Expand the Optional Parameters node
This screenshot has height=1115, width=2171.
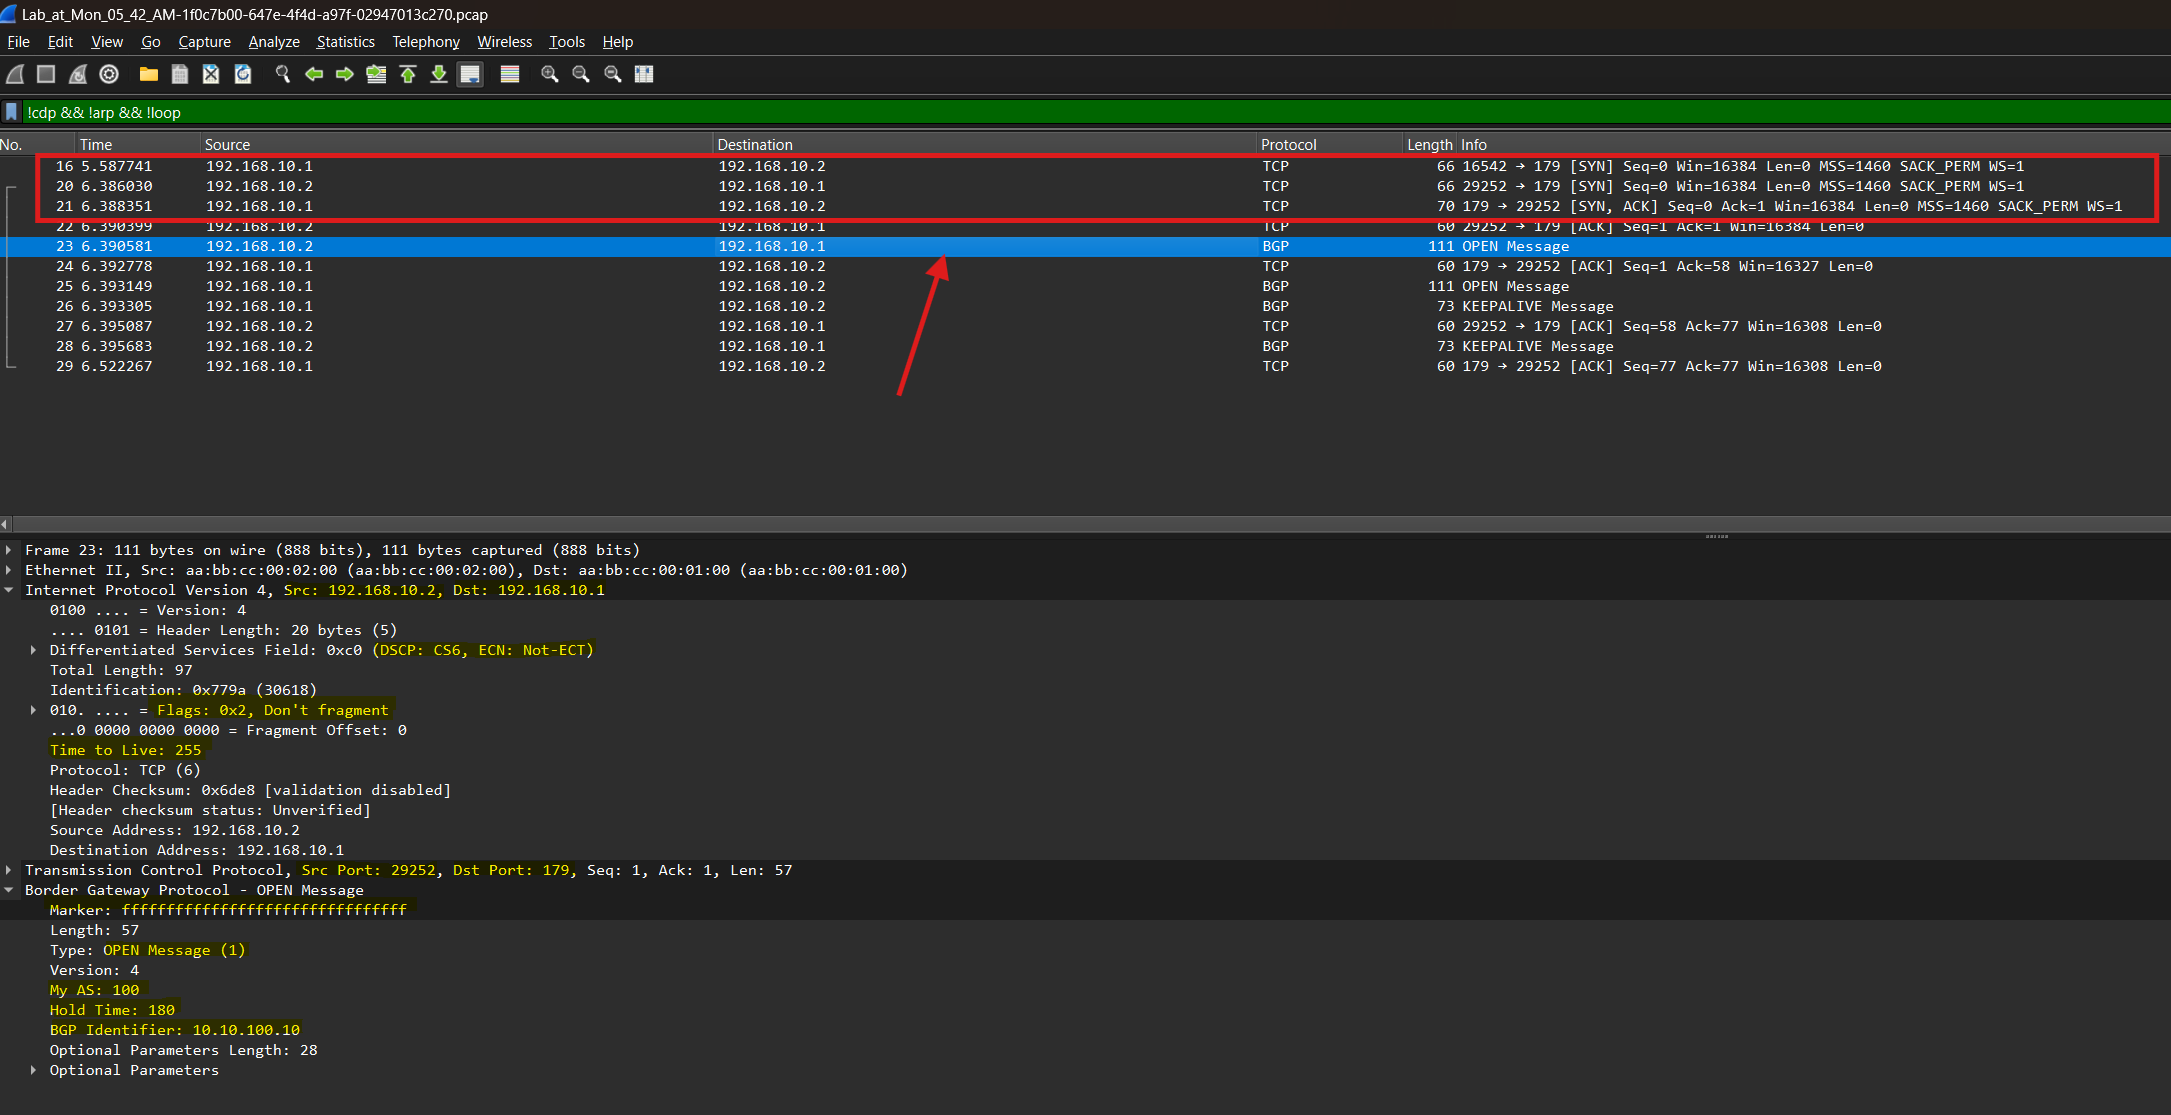(x=34, y=1070)
